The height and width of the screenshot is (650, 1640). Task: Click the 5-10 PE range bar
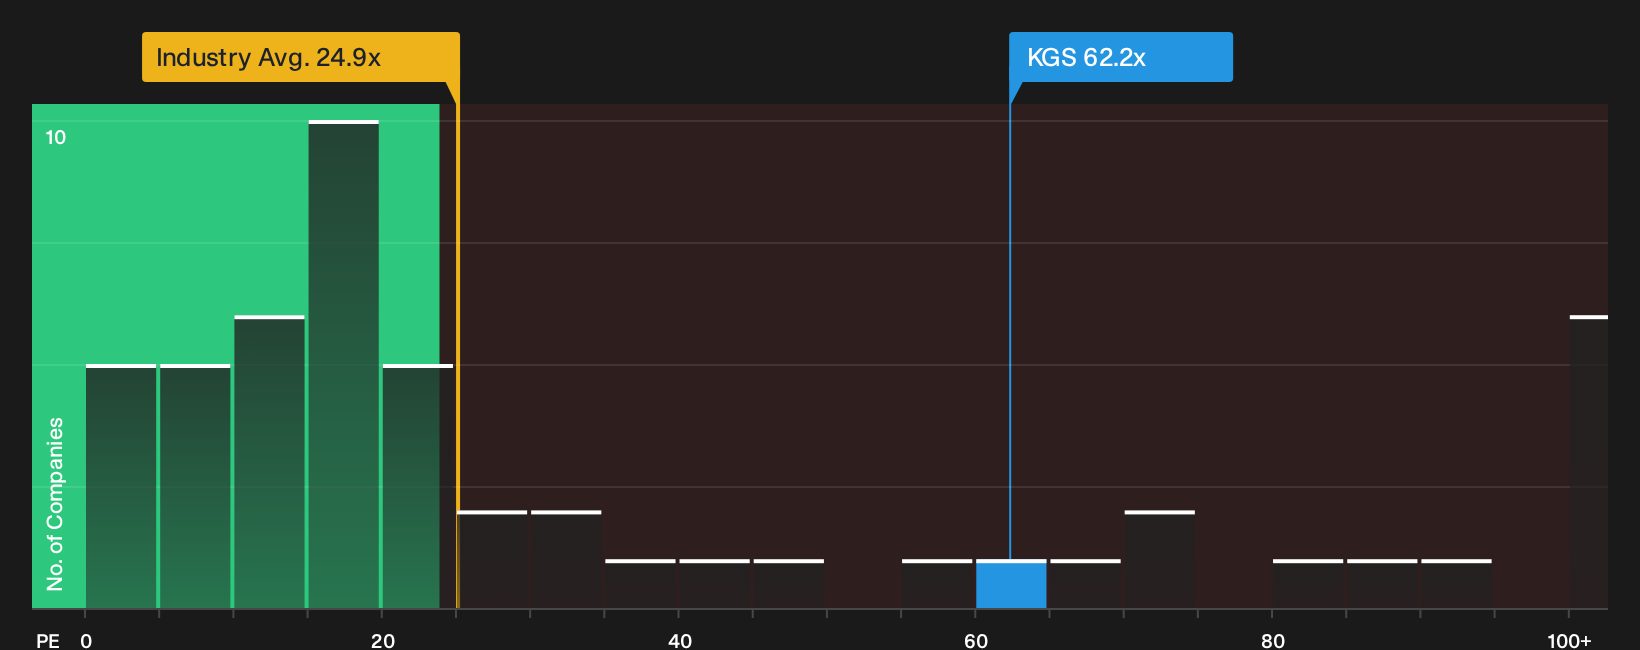pyautogui.click(x=195, y=486)
